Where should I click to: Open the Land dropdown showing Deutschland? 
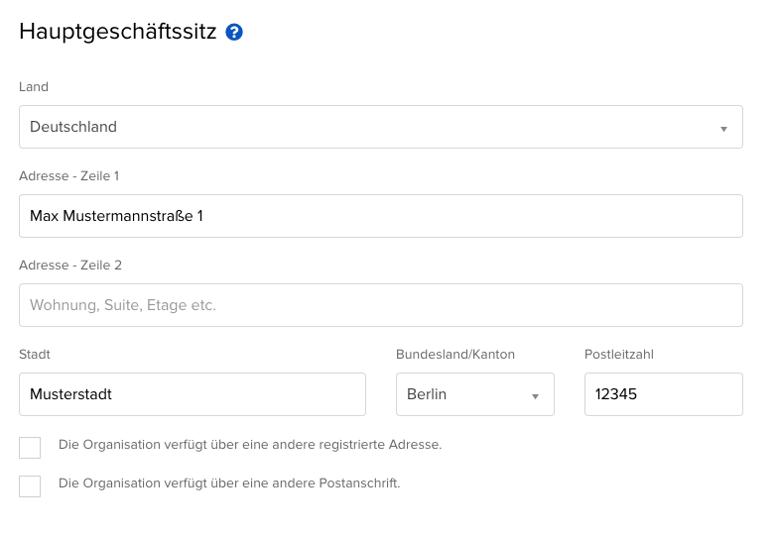point(380,127)
